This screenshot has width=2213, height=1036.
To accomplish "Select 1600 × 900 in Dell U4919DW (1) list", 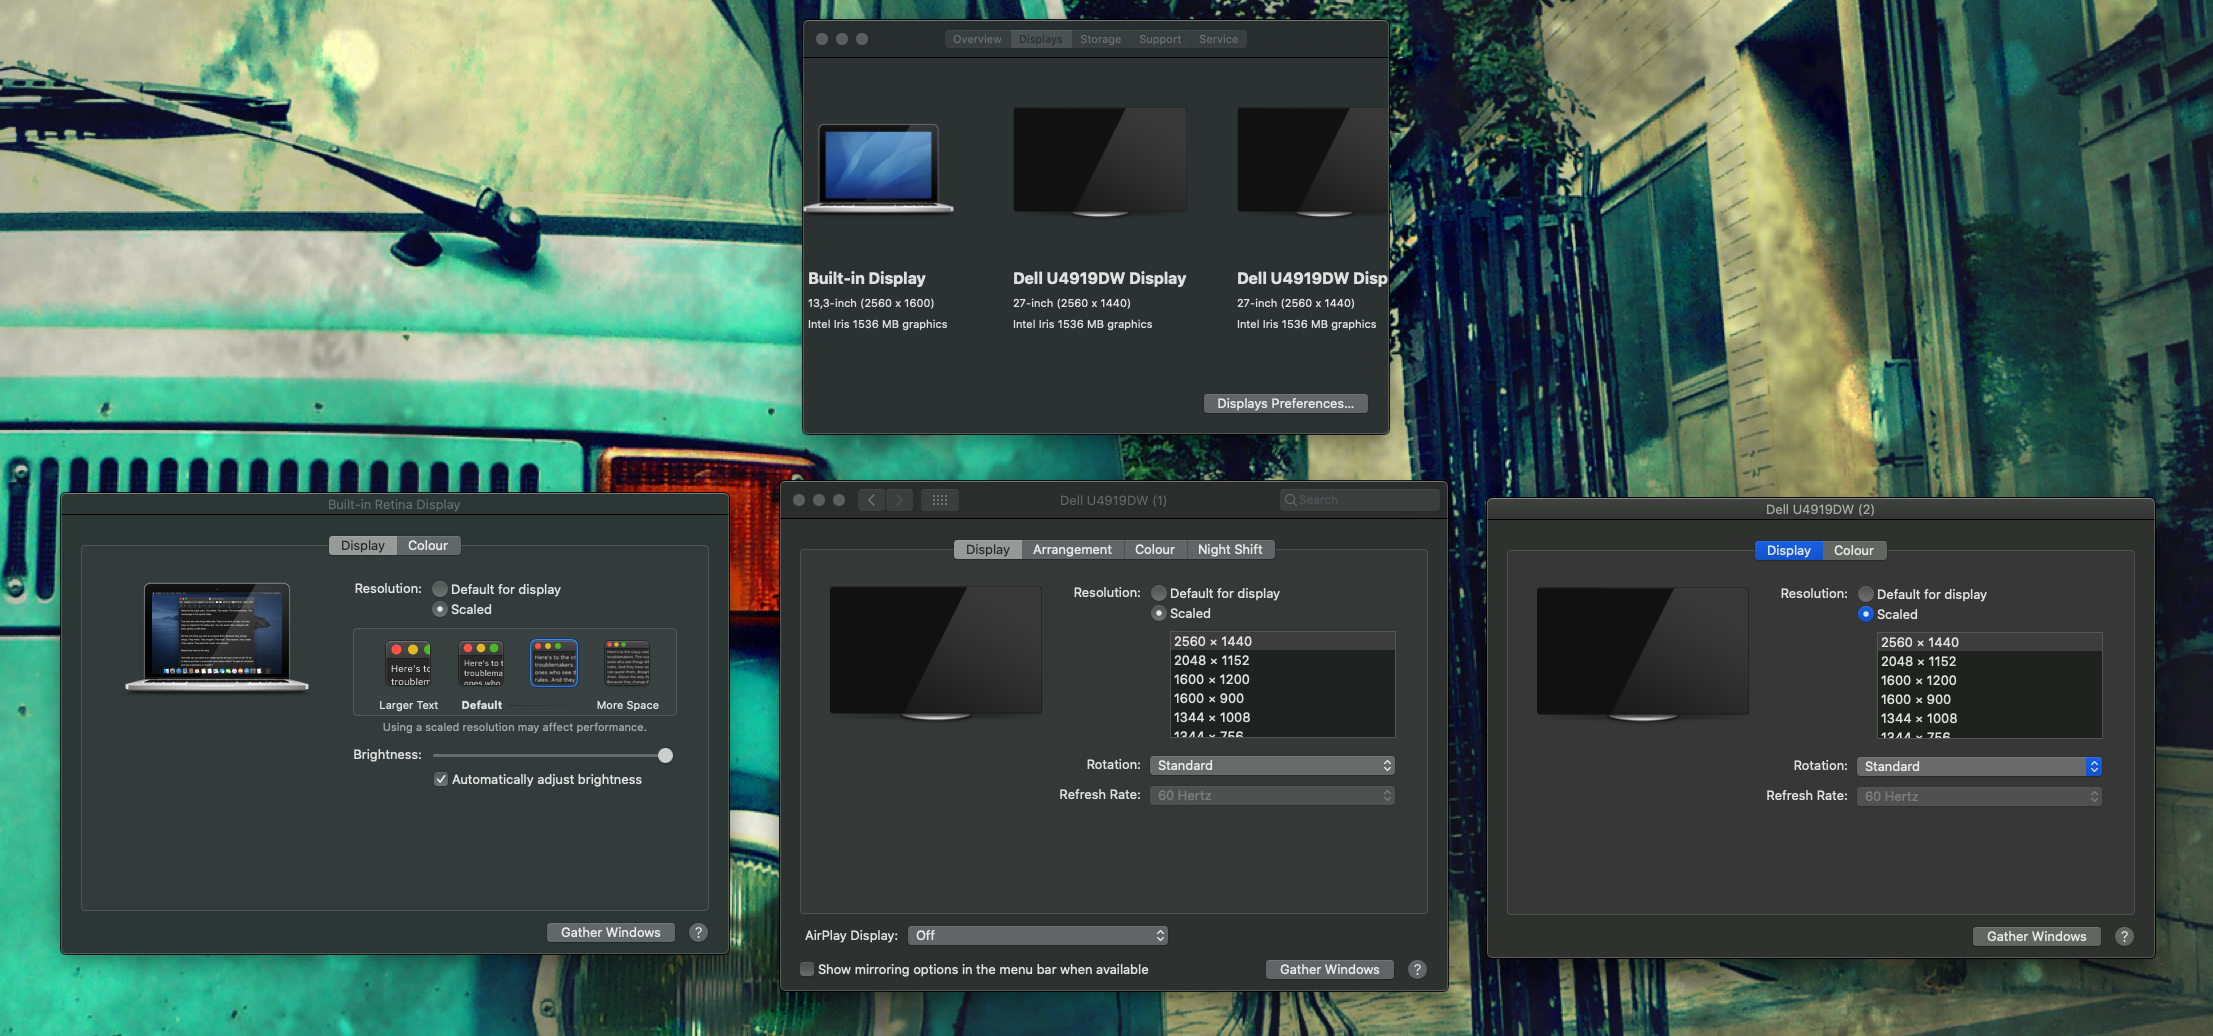I will (1282, 698).
